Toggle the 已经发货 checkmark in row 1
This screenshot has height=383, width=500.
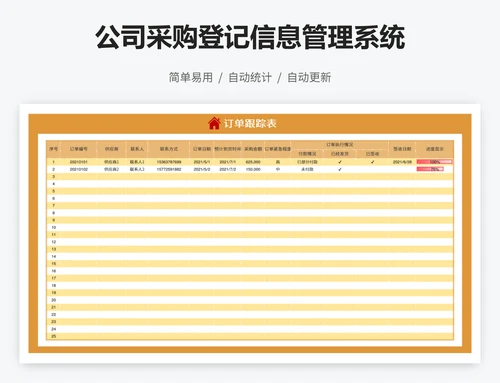(x=340, y=162)
